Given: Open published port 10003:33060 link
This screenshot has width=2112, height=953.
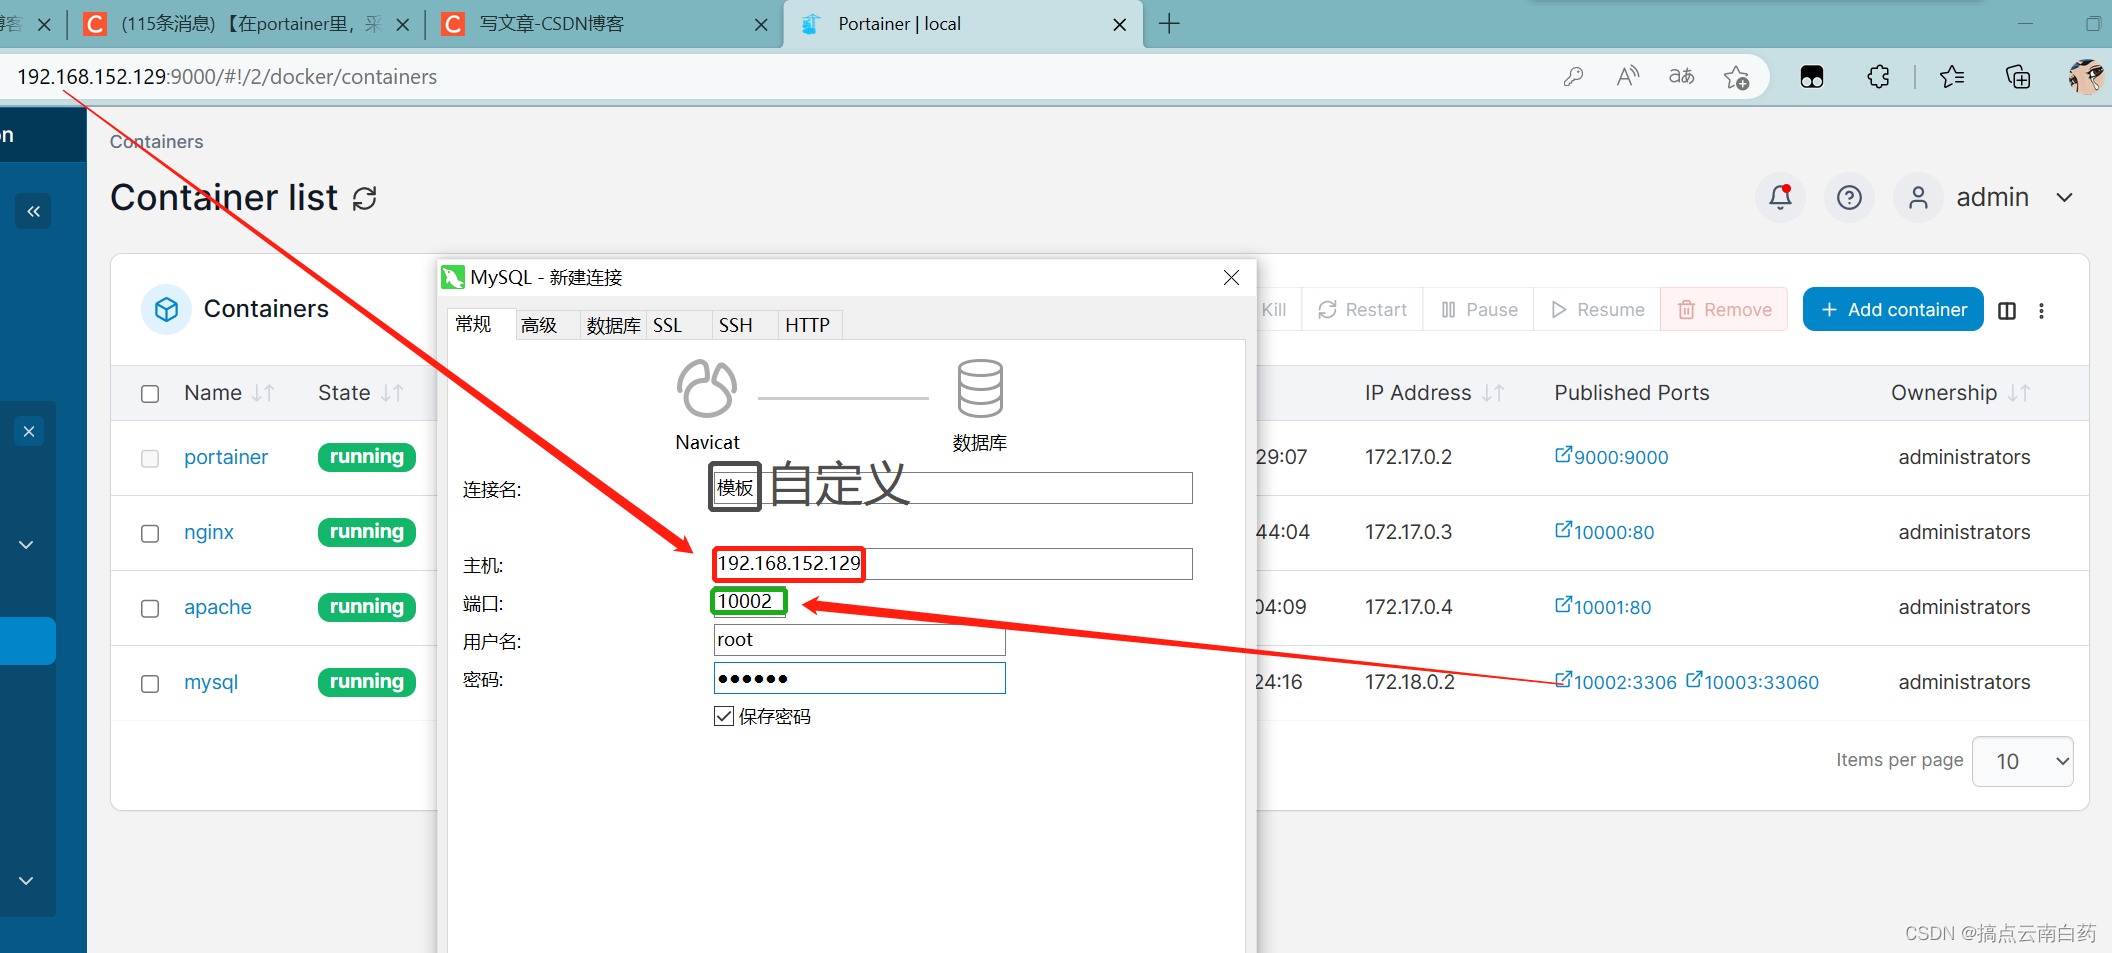Looking at the screenshot, I should coord(1752,682).
